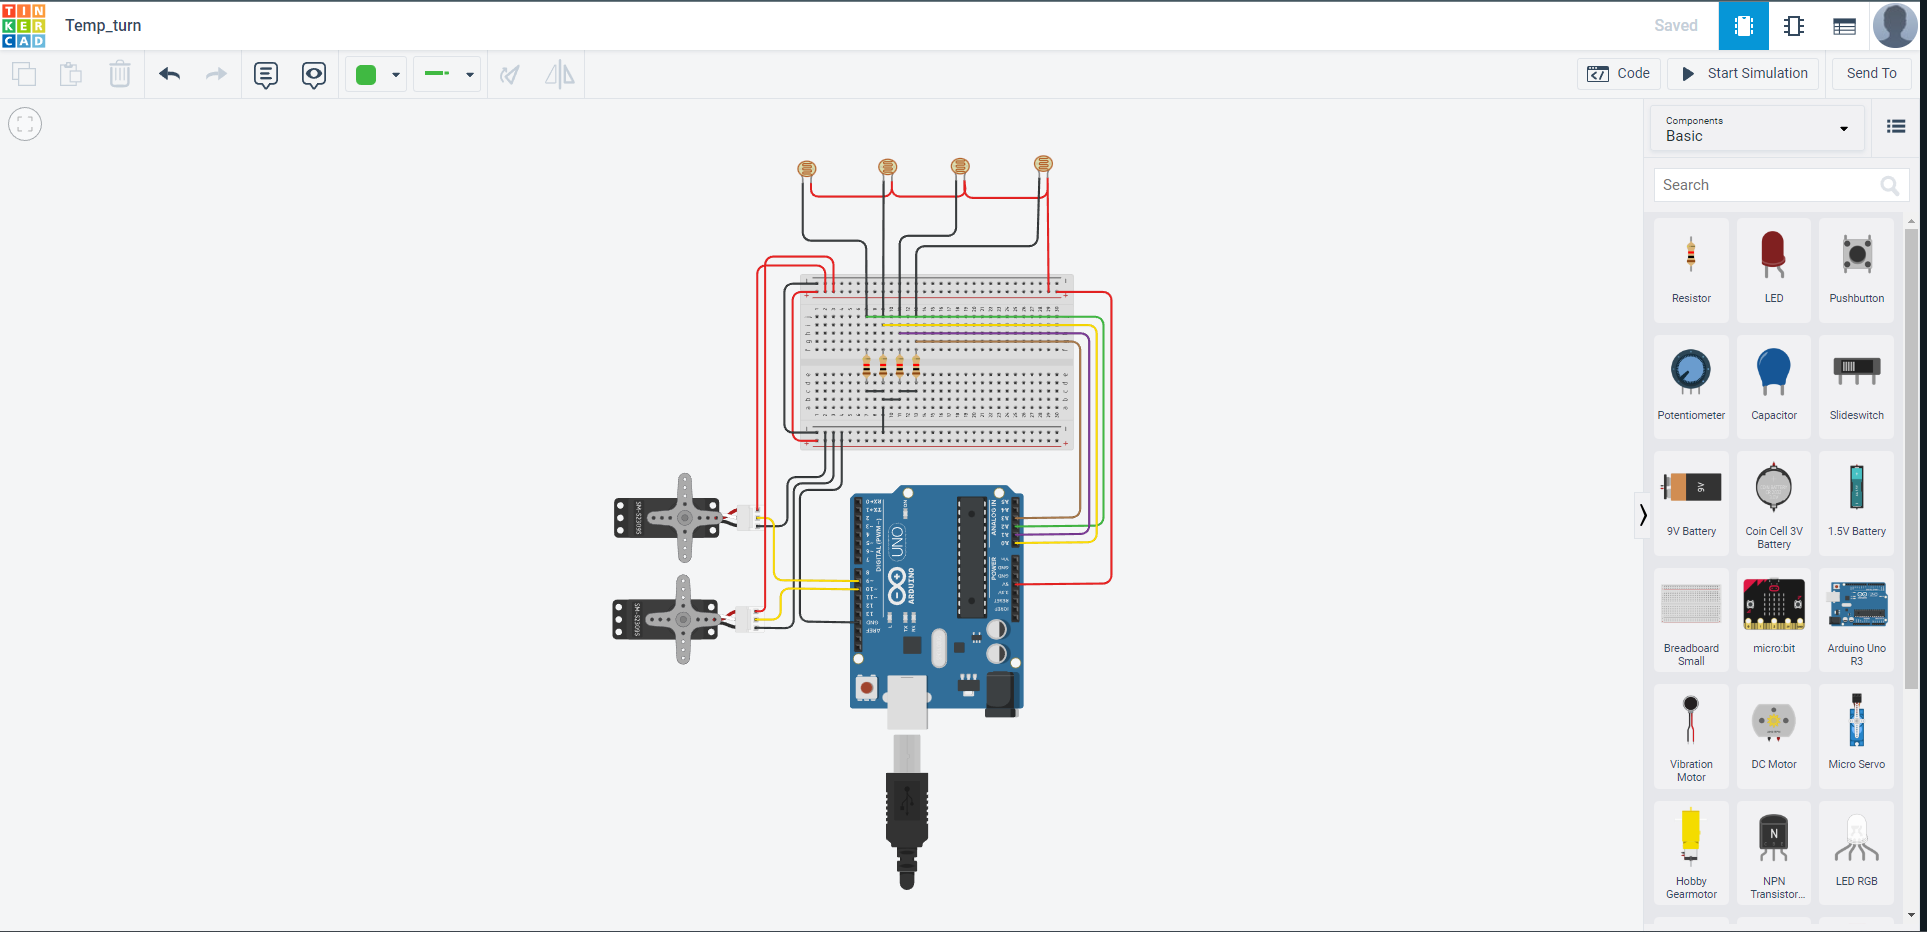Select the Capacitor component
This screenshot has width=1927, height=932.
click(x=1774, y=385)
